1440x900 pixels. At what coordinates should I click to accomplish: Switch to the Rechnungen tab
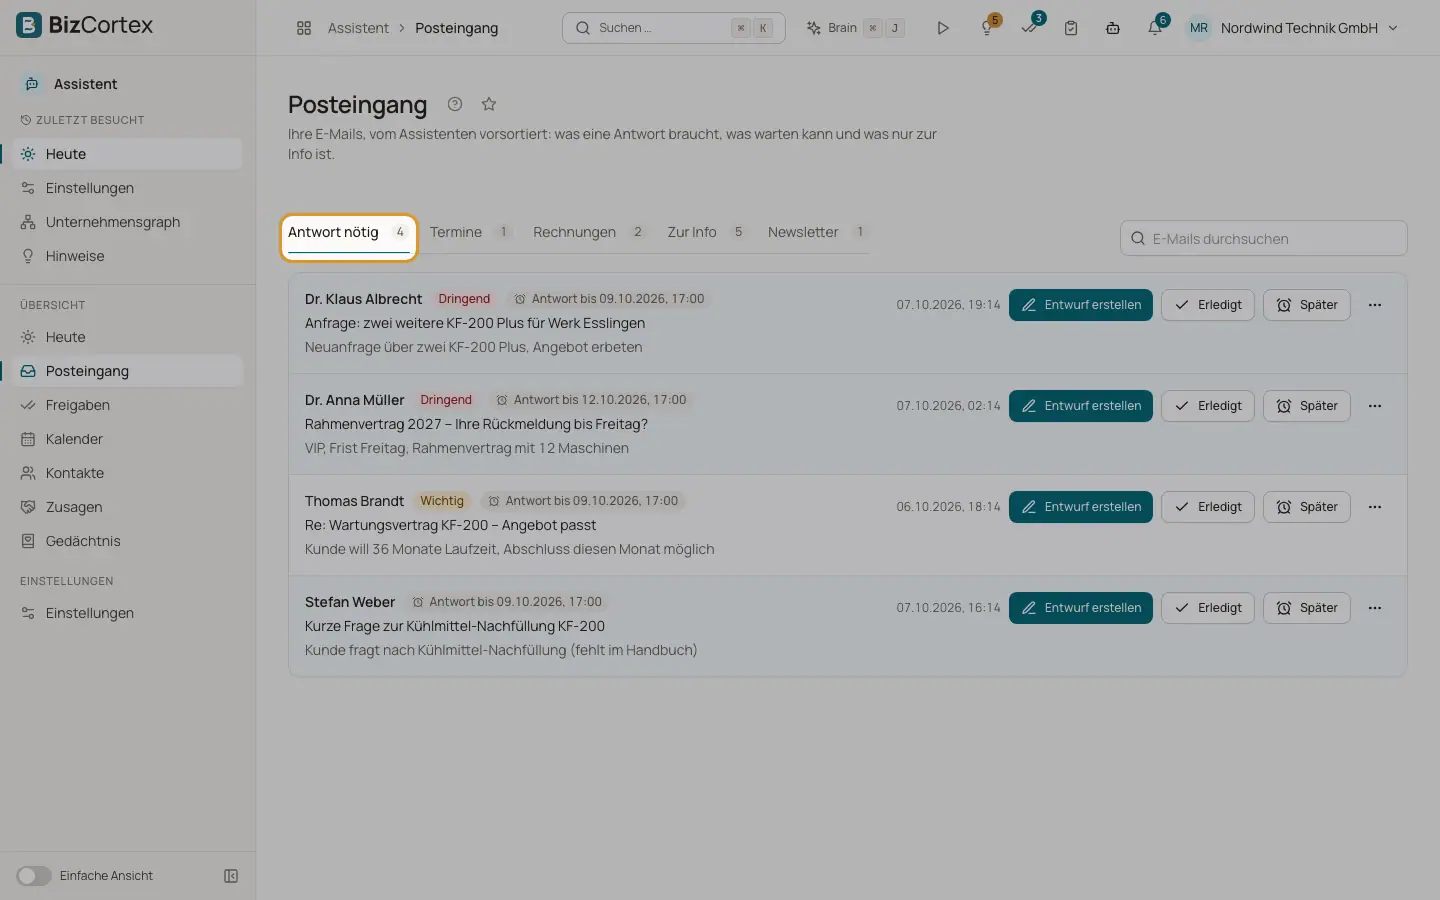(x=589, y=232)
